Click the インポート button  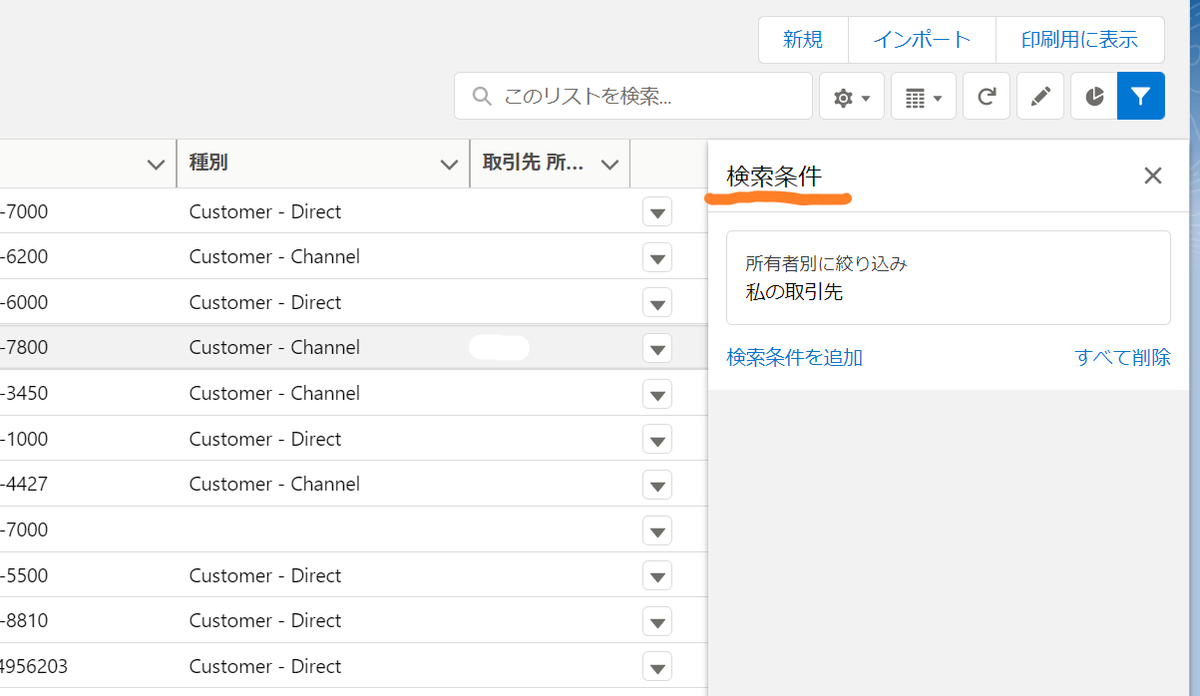tap(921, 39)
